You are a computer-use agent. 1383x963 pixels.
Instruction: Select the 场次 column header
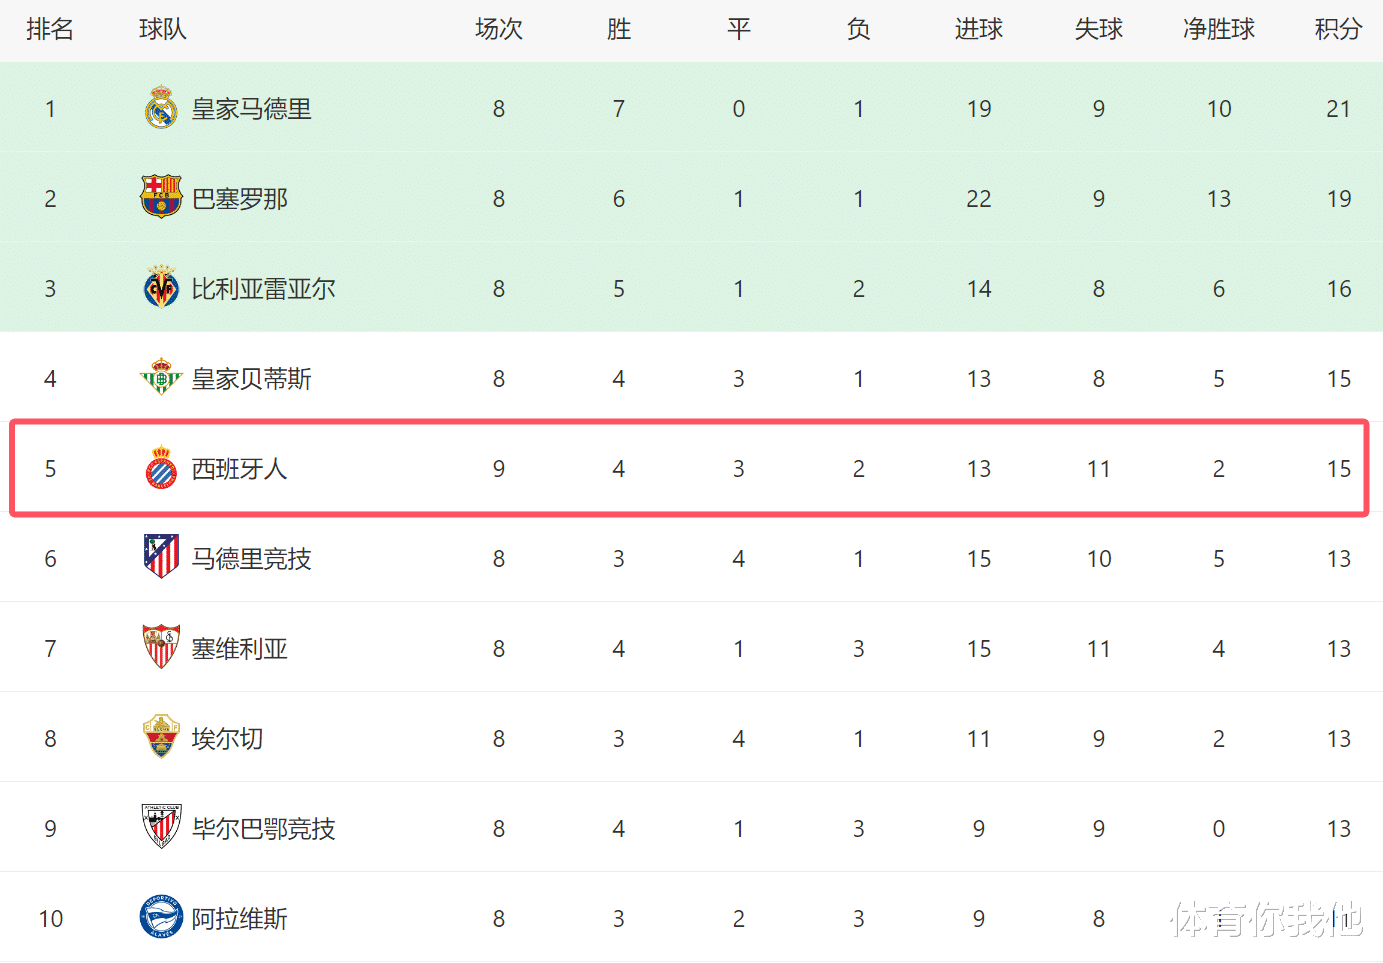click(x=498, y=29)
